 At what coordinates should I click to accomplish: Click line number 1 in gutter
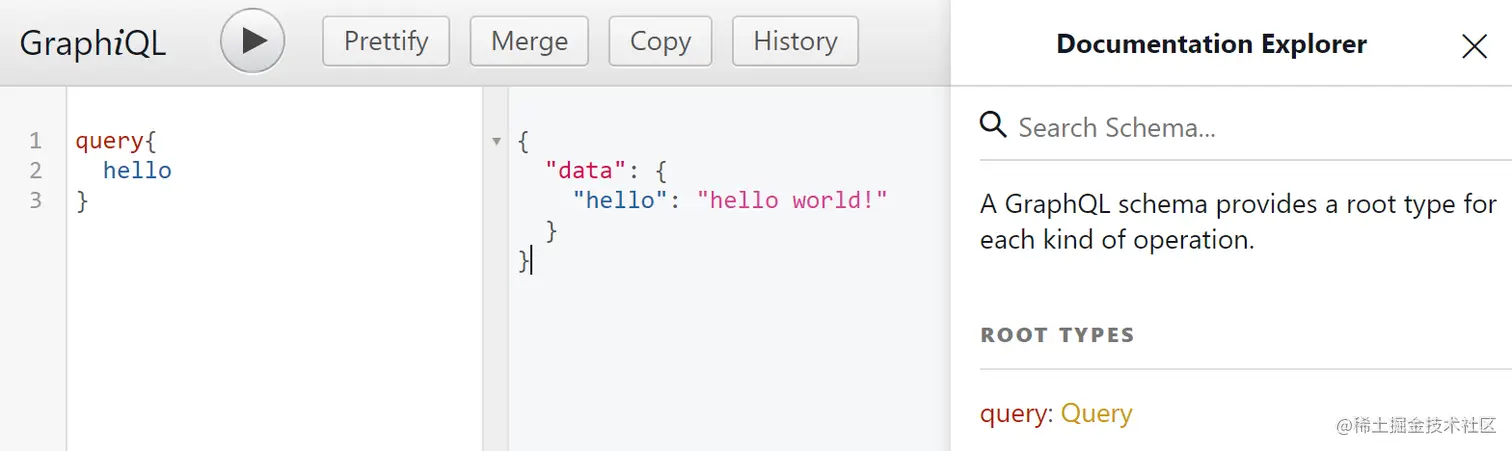[37, 141]
